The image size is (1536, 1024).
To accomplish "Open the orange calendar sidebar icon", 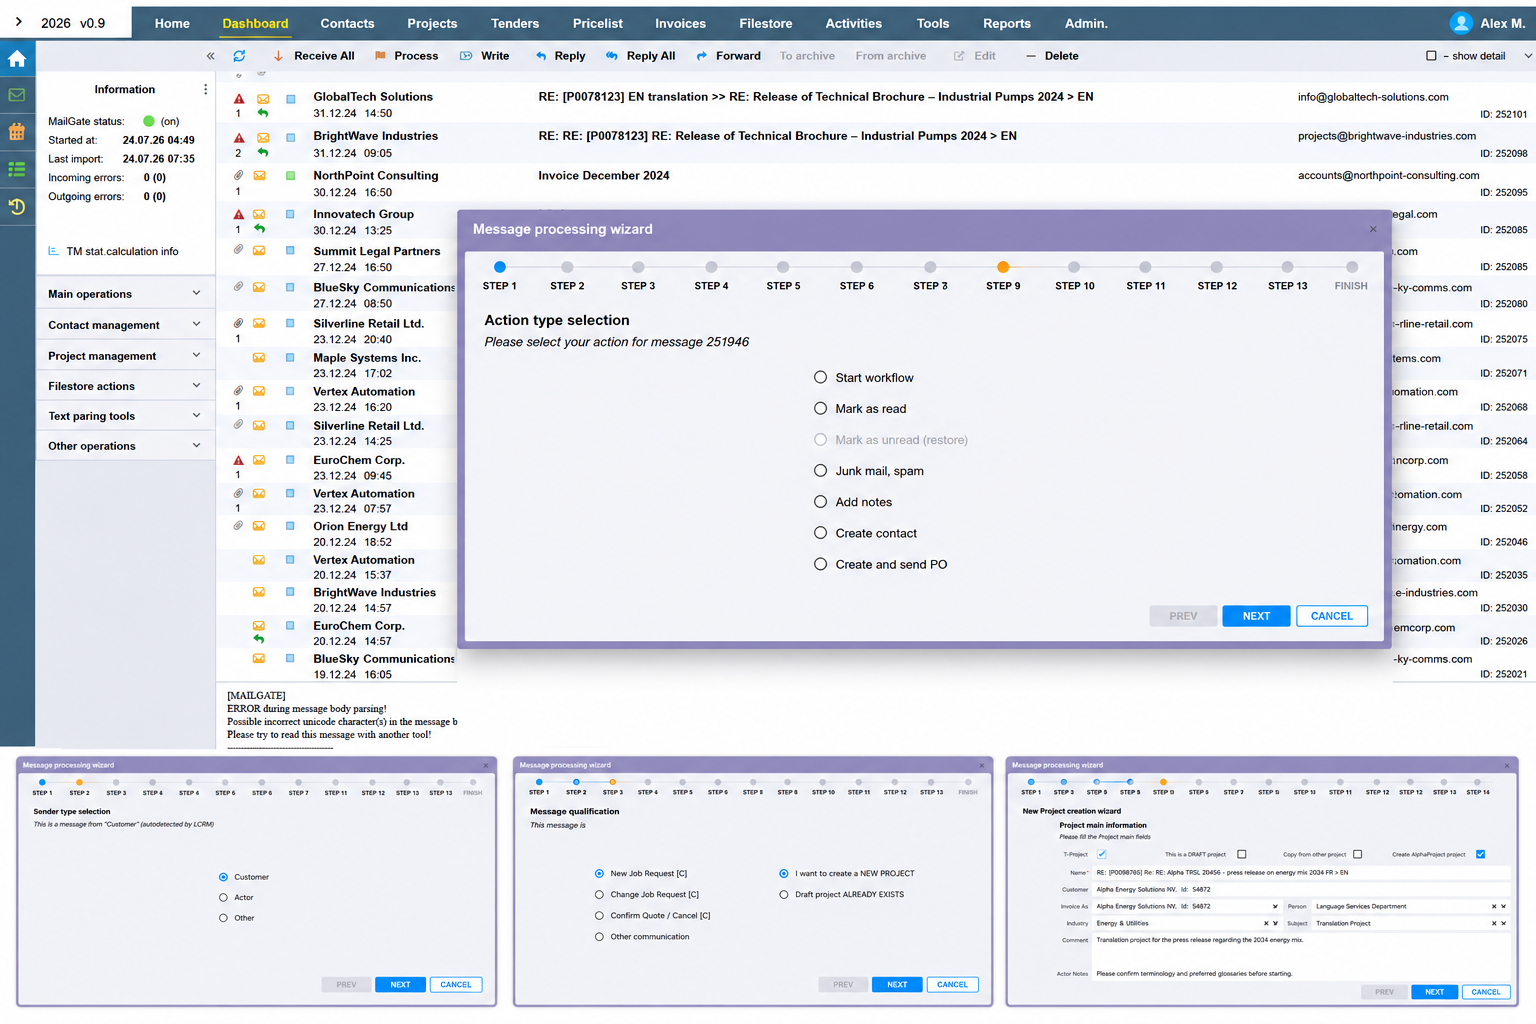I will point(17,131).
